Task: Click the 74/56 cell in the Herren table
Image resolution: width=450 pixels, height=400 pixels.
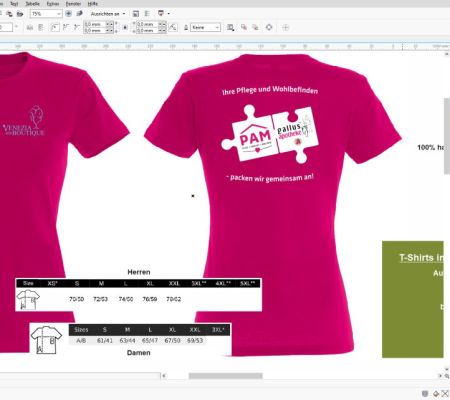Action: pos(126,299)
